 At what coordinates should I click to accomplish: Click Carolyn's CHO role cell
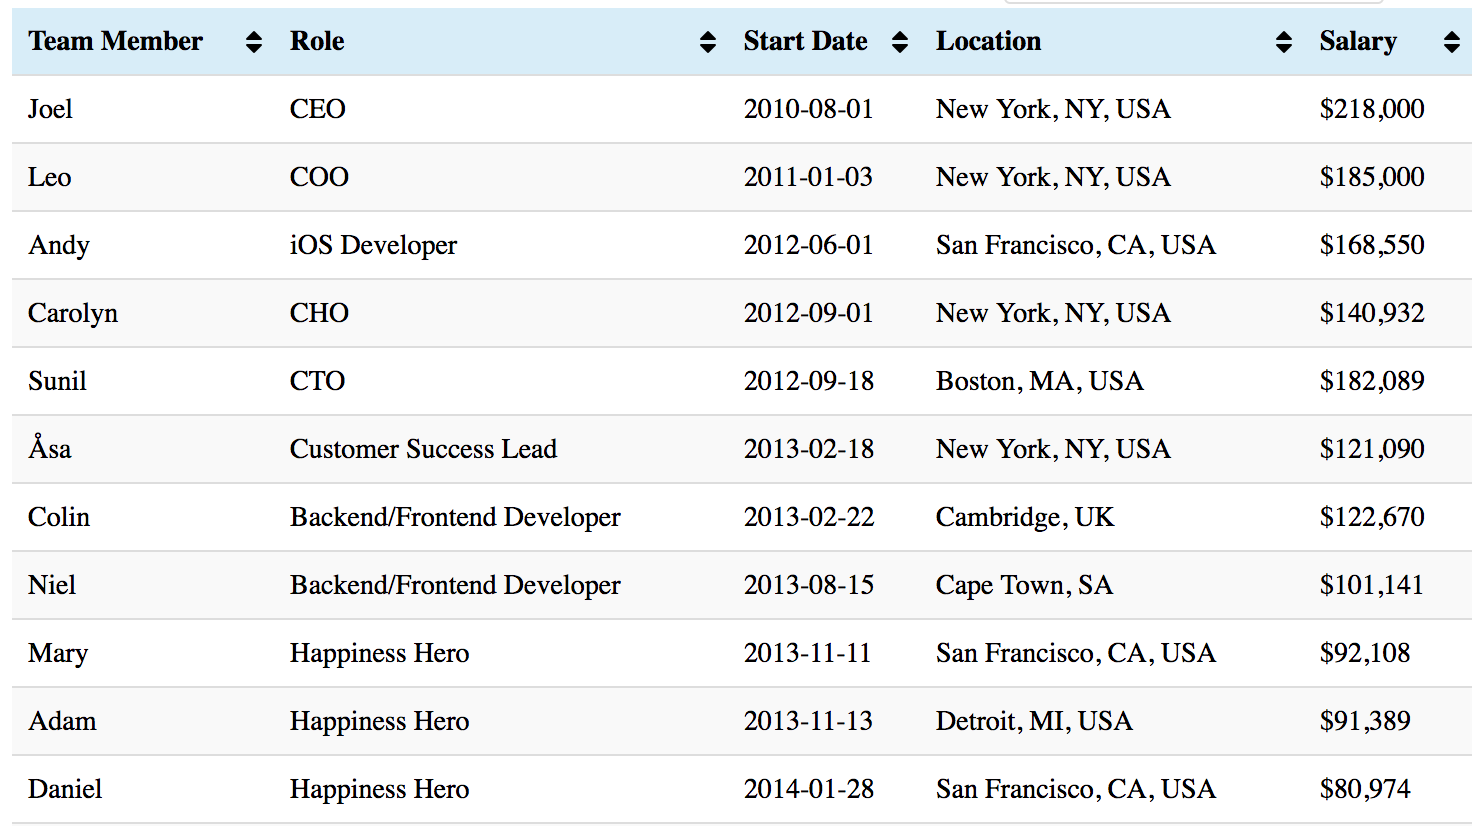click(x=319, y=313)
